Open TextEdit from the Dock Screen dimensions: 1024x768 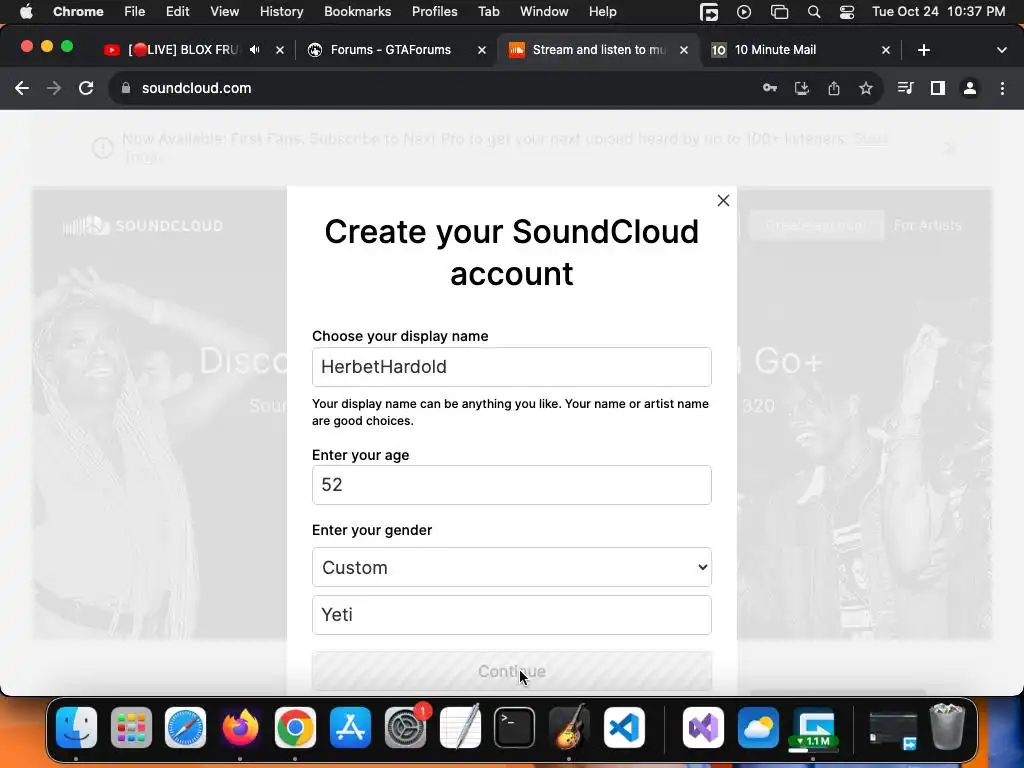pyautogui.click(x=460, y=727)
